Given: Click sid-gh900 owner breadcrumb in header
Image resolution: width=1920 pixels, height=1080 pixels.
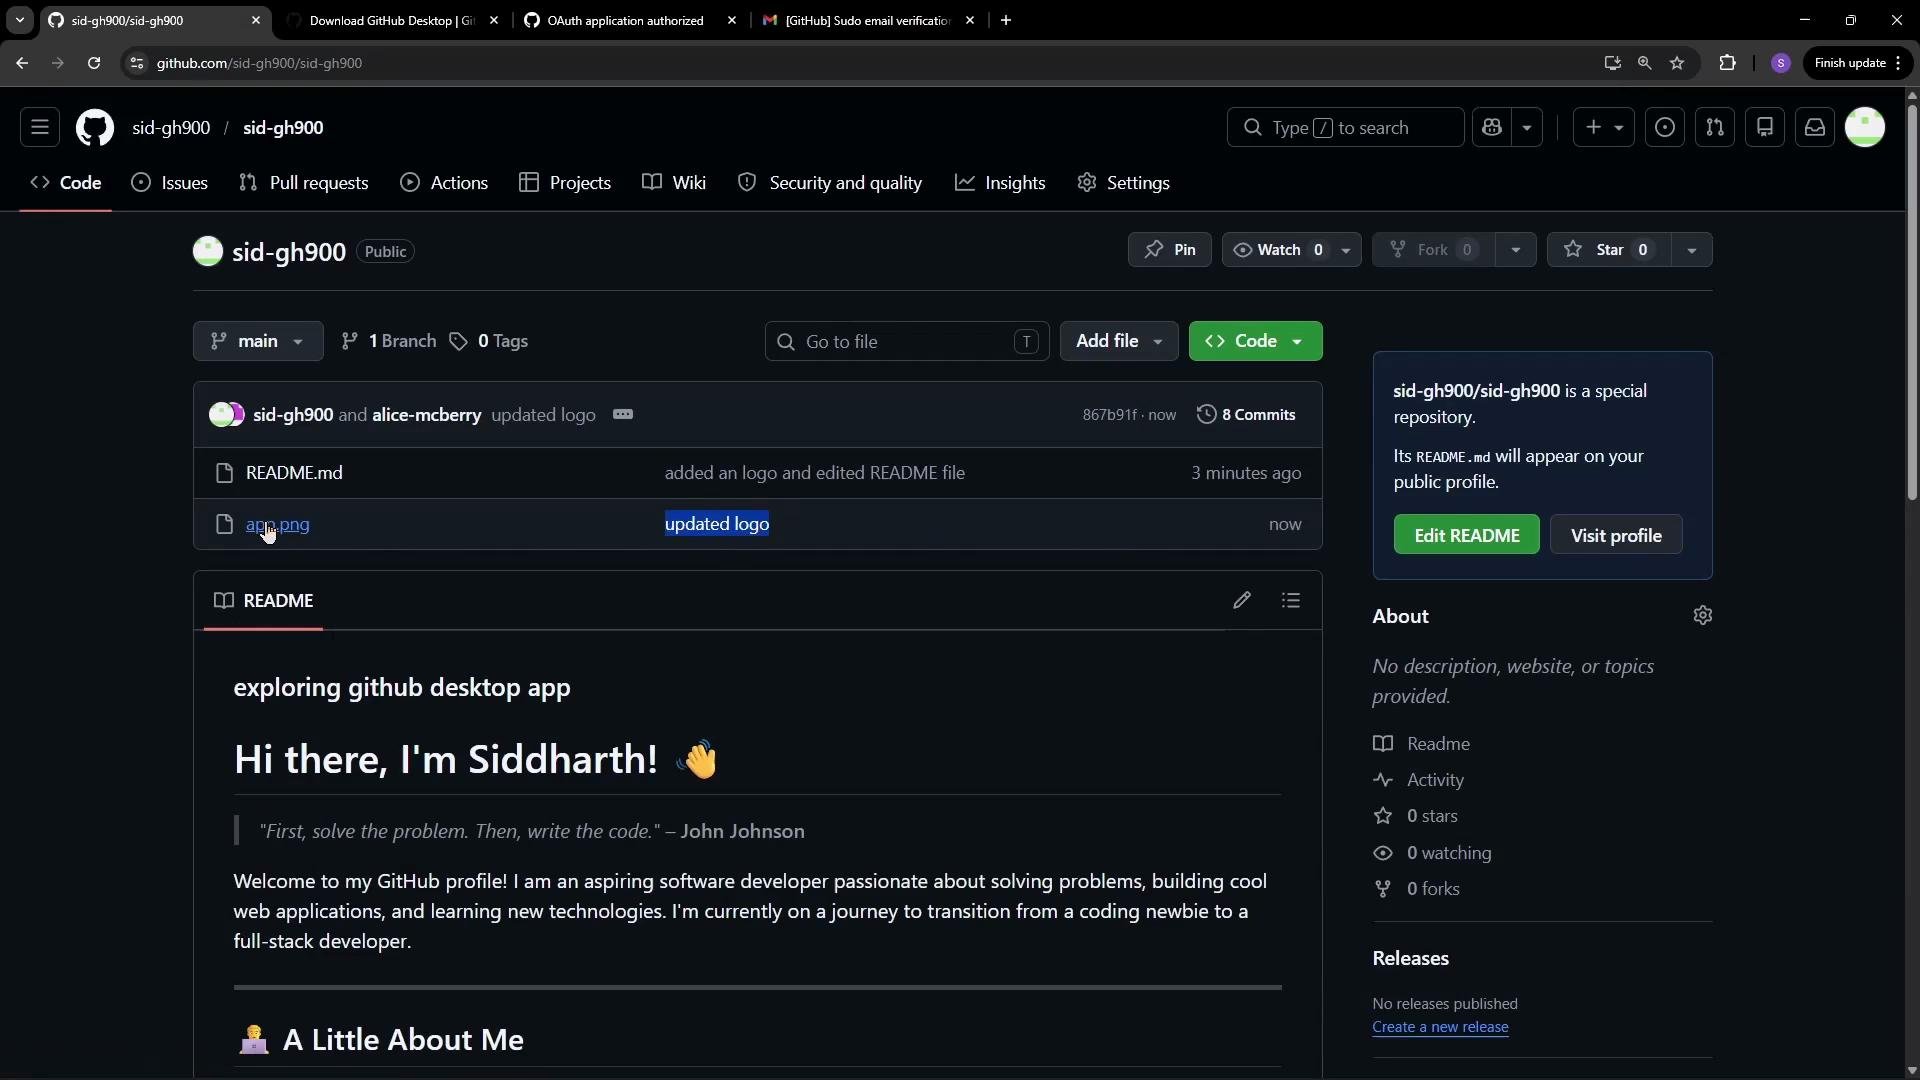Looking at the screenshot, I should [171, 128].
